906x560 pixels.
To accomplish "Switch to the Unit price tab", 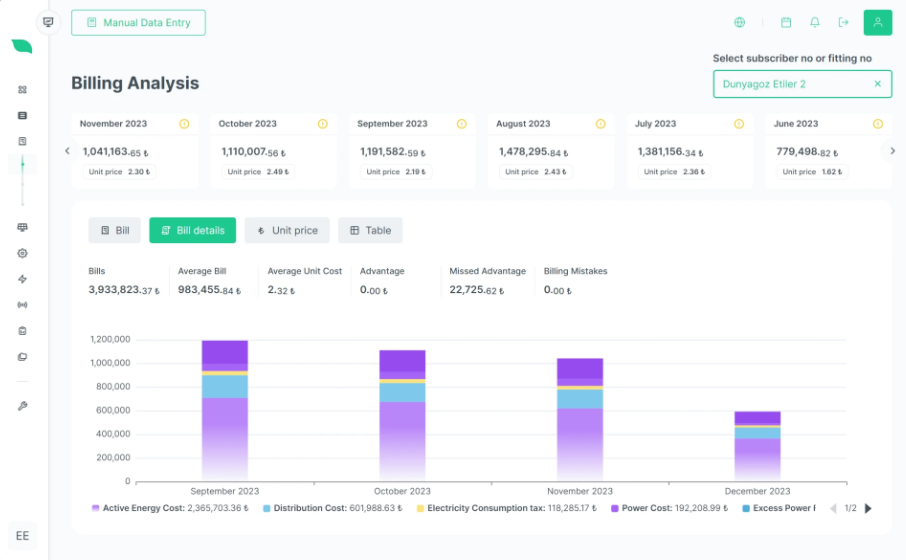I will click(287, 231).
